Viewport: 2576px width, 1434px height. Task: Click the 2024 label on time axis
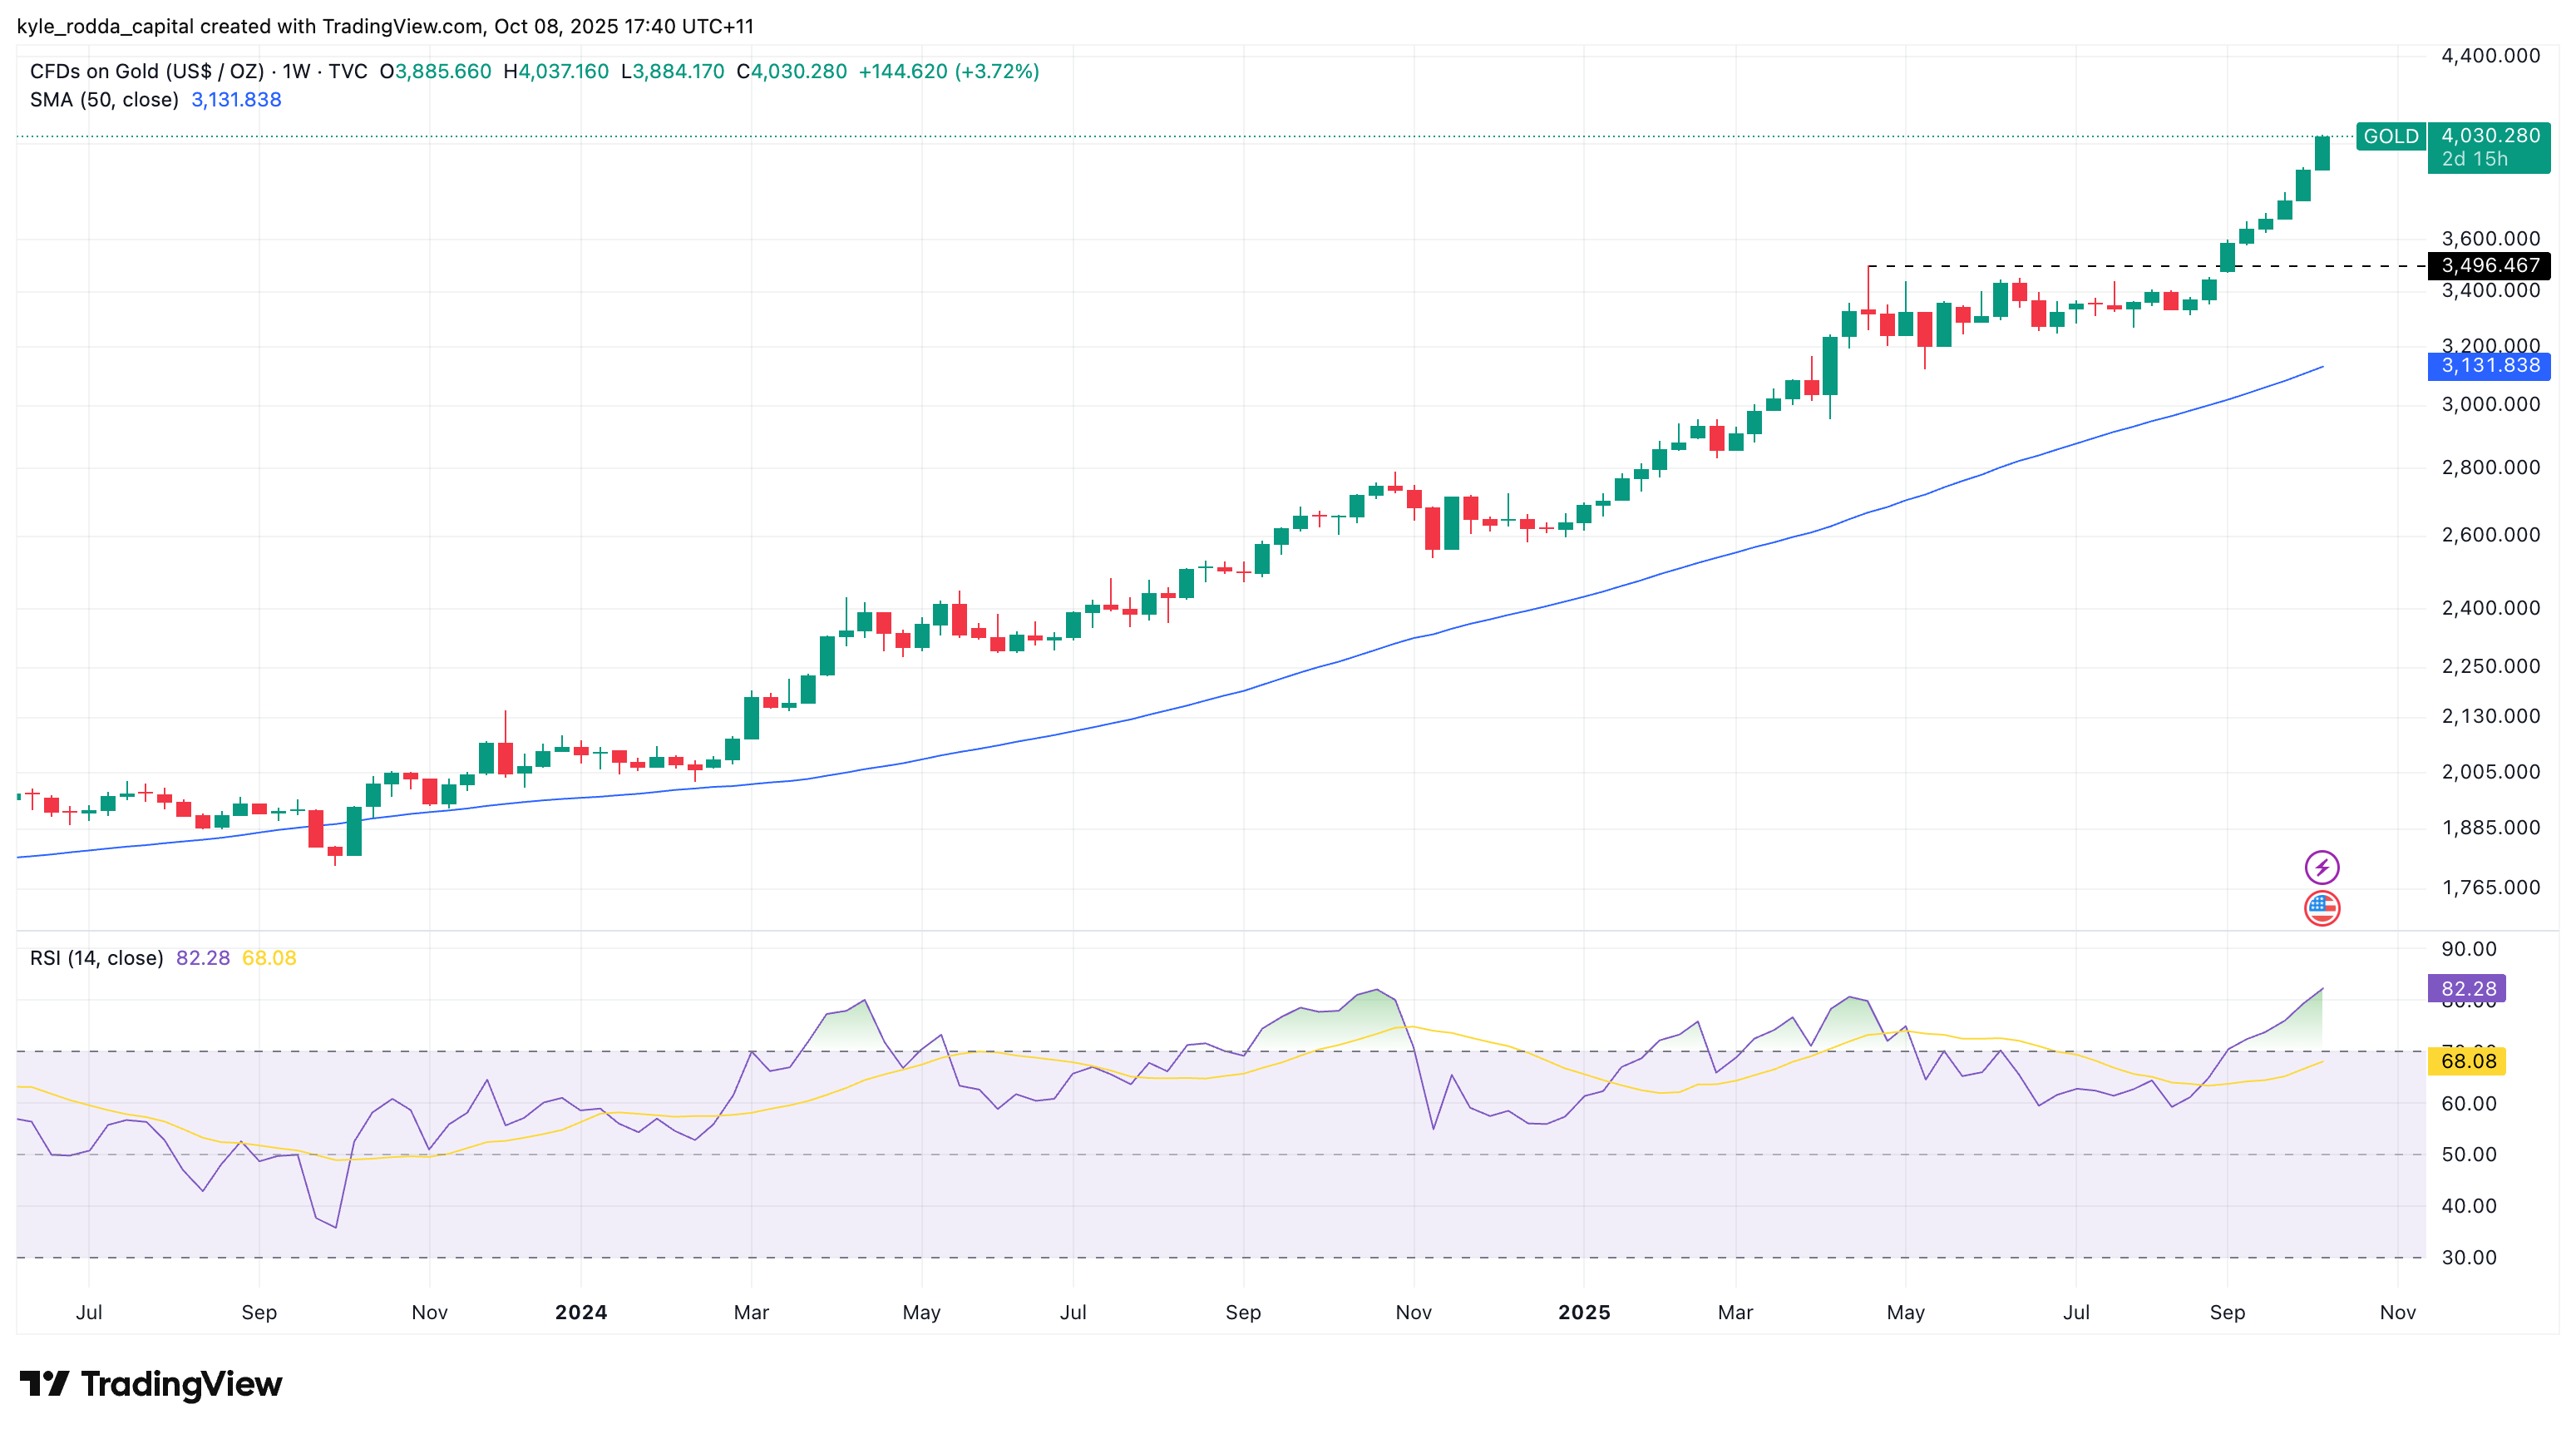click(581, 1312)
